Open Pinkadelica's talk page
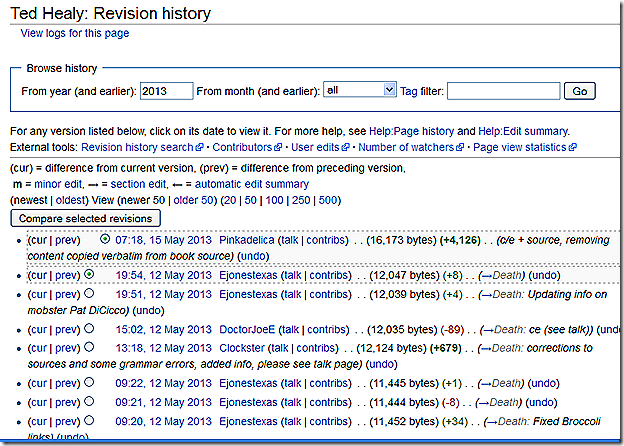 coord(290,240)
